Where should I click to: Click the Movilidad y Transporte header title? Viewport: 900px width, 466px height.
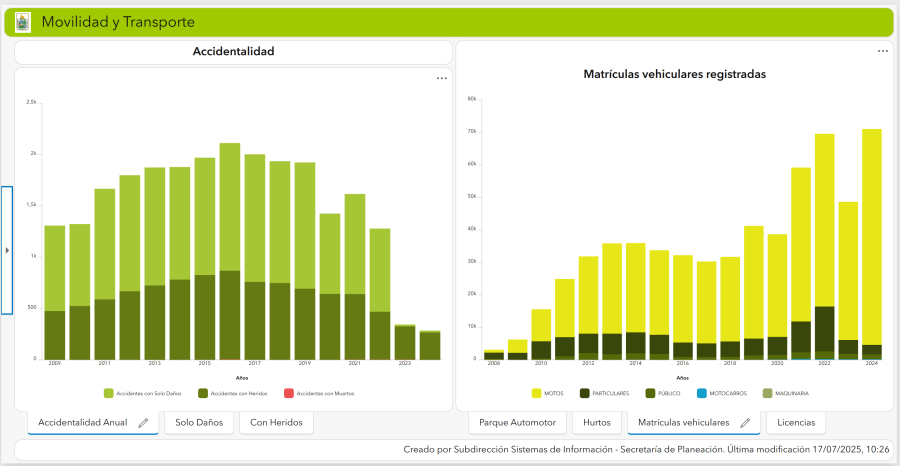118,22
